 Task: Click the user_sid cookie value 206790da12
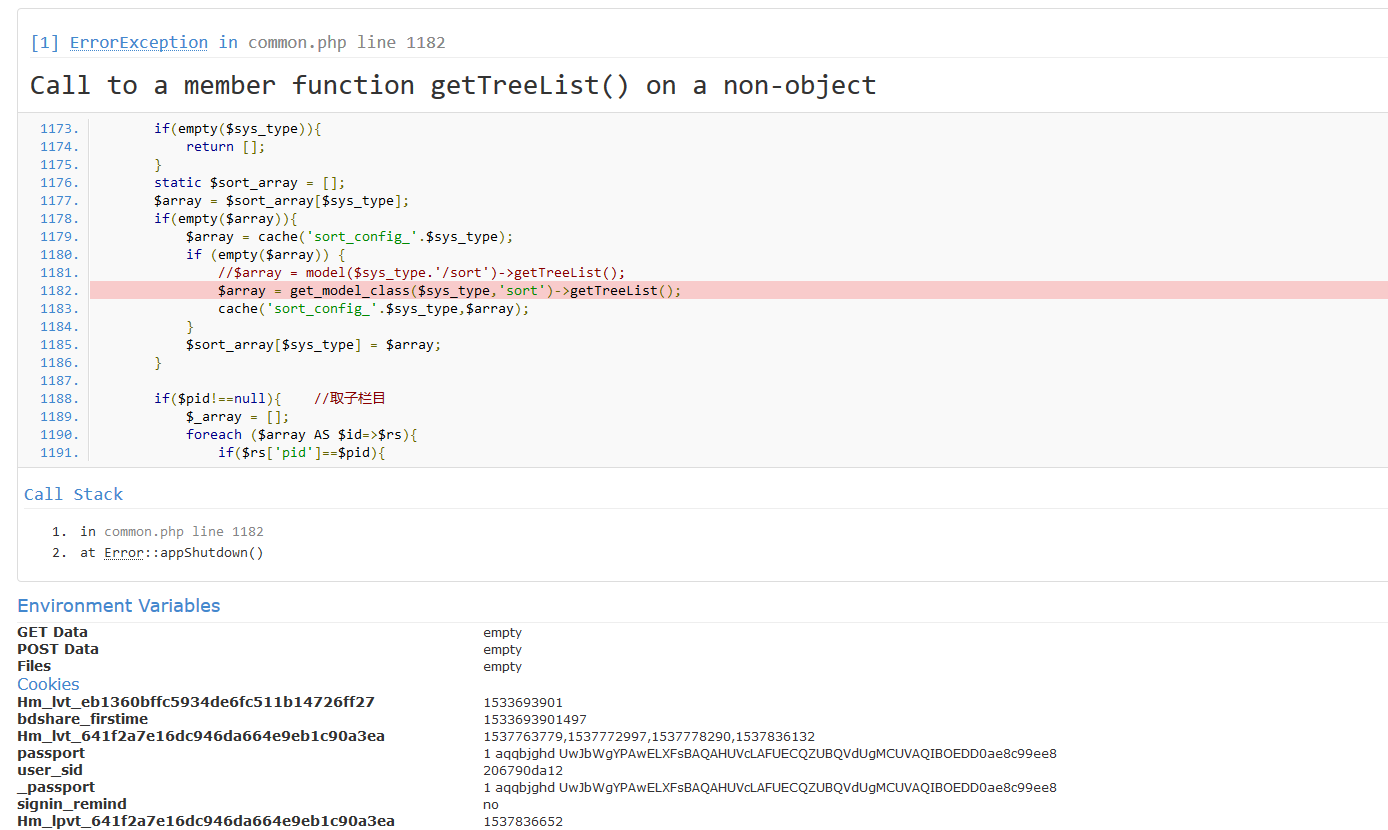coord(522,771)
